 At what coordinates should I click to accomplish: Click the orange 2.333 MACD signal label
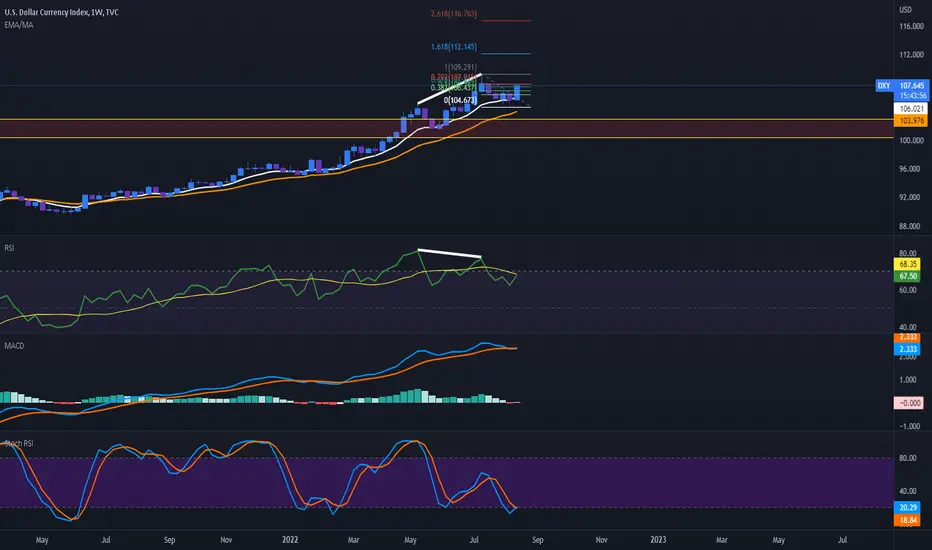coord(907,337)
